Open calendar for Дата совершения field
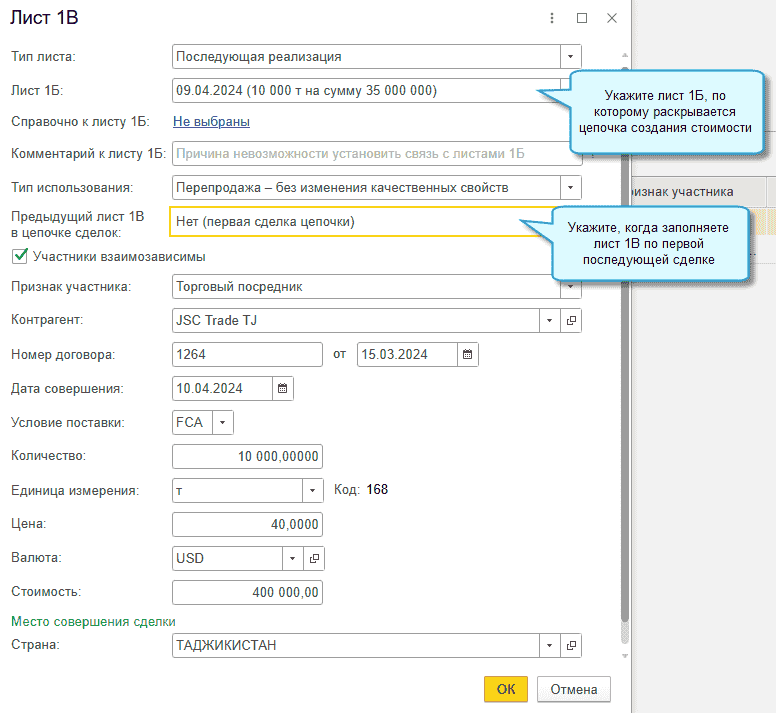The width and height of the screenshot is (776, 713). 283,388
